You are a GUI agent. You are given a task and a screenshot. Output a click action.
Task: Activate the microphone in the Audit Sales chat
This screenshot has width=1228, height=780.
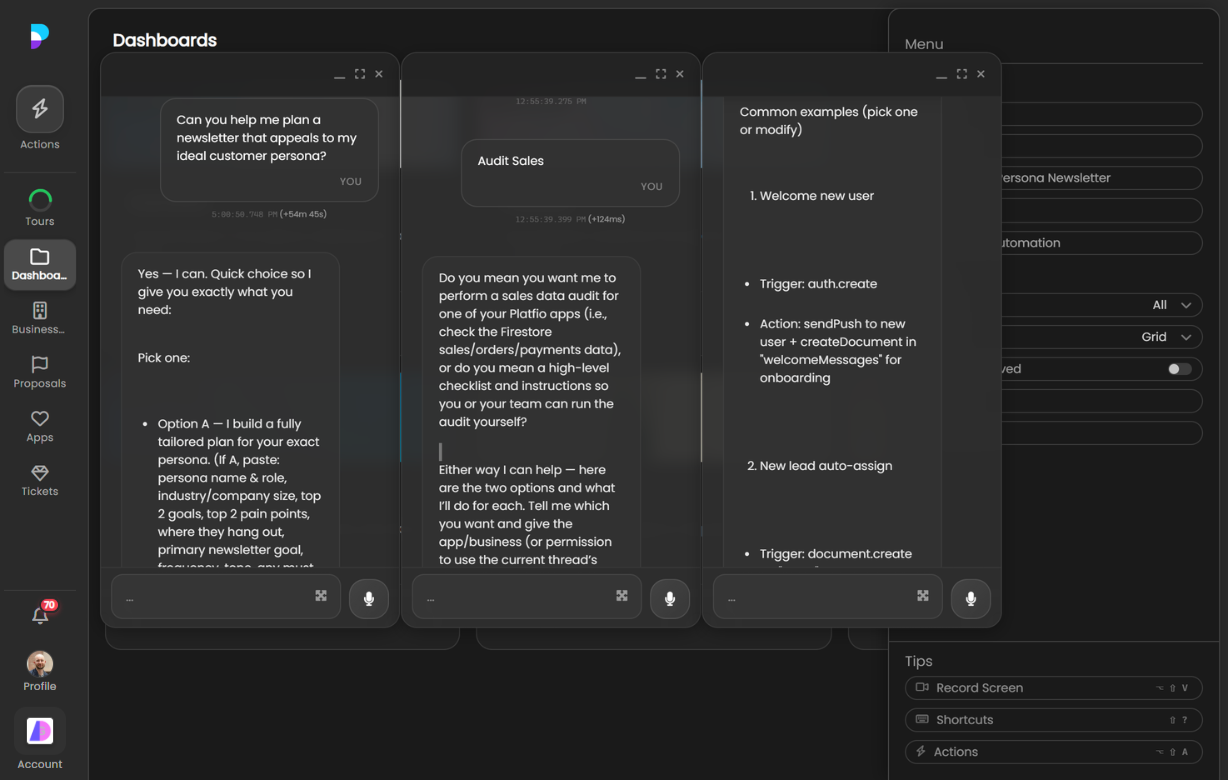tap(670, 599)
